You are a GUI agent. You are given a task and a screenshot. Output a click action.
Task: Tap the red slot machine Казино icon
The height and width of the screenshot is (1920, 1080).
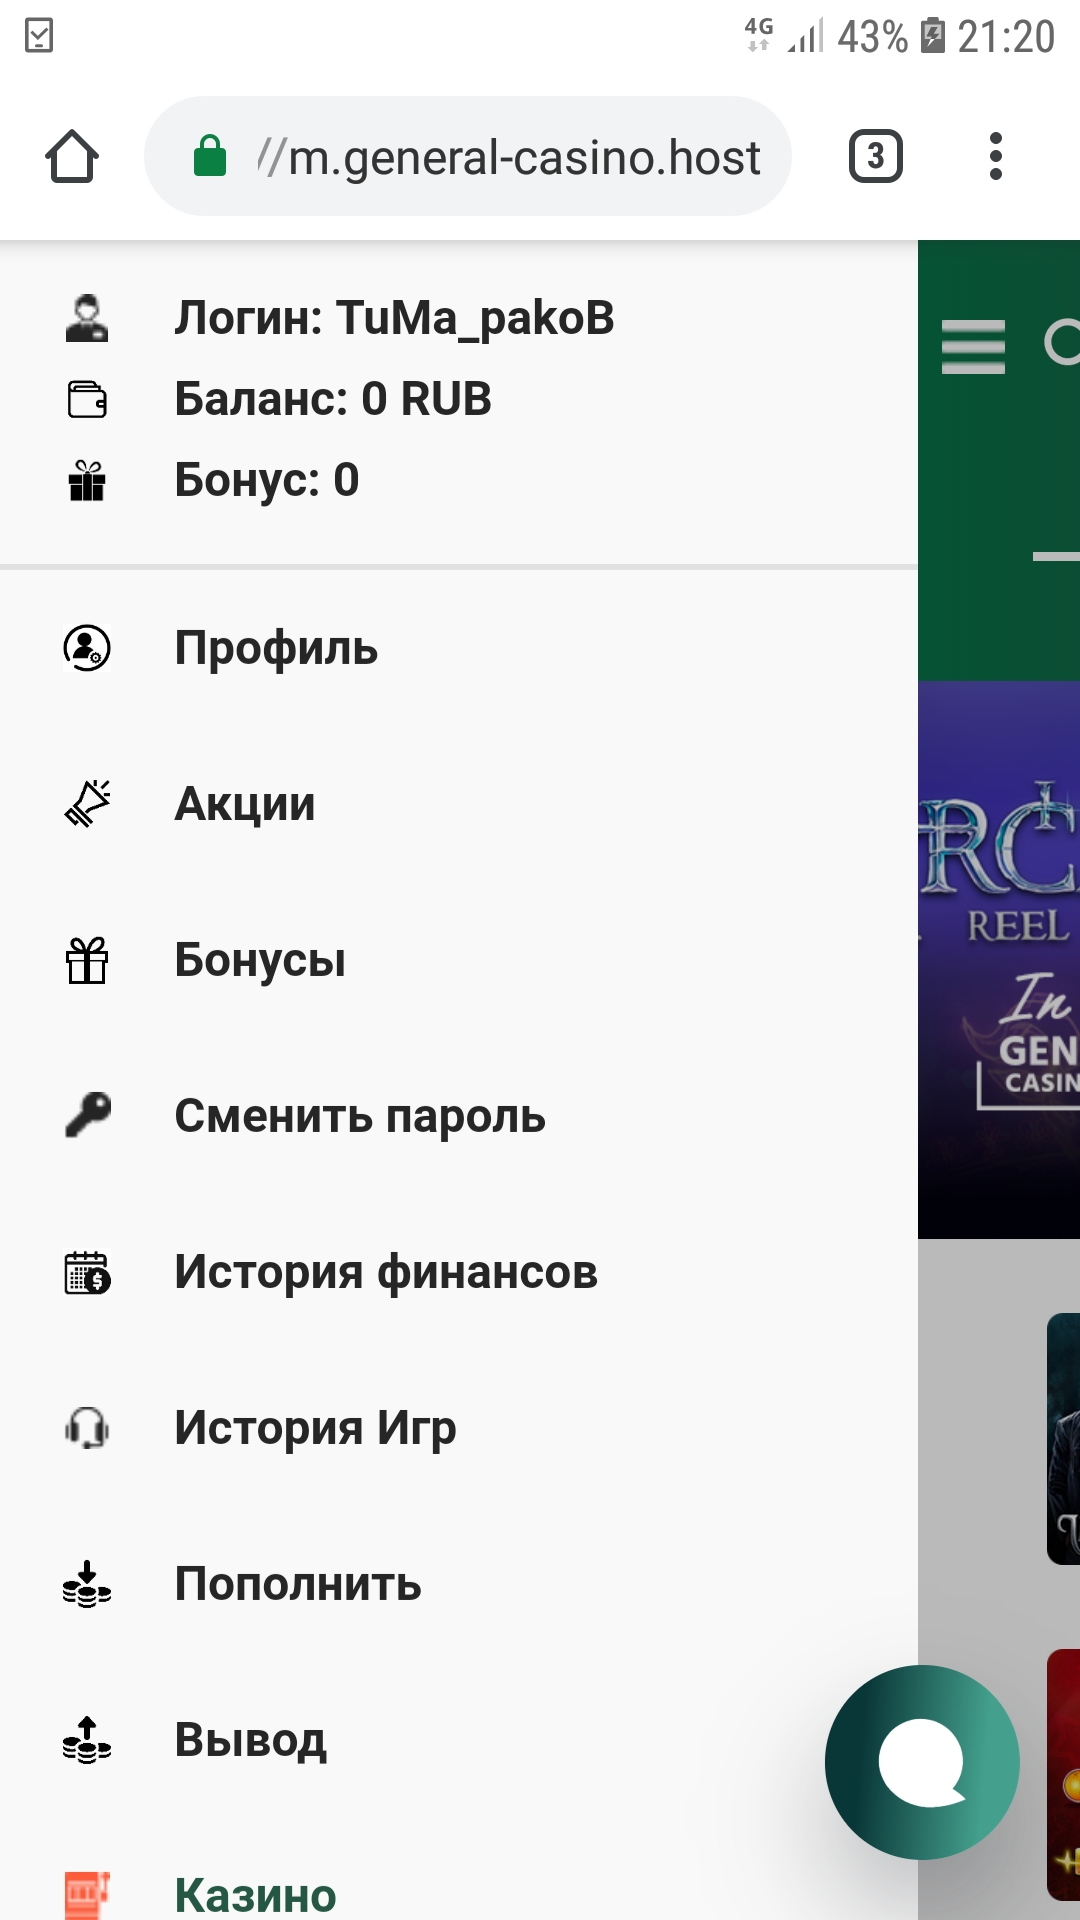pyautogui.click(x=87, y=1895)
